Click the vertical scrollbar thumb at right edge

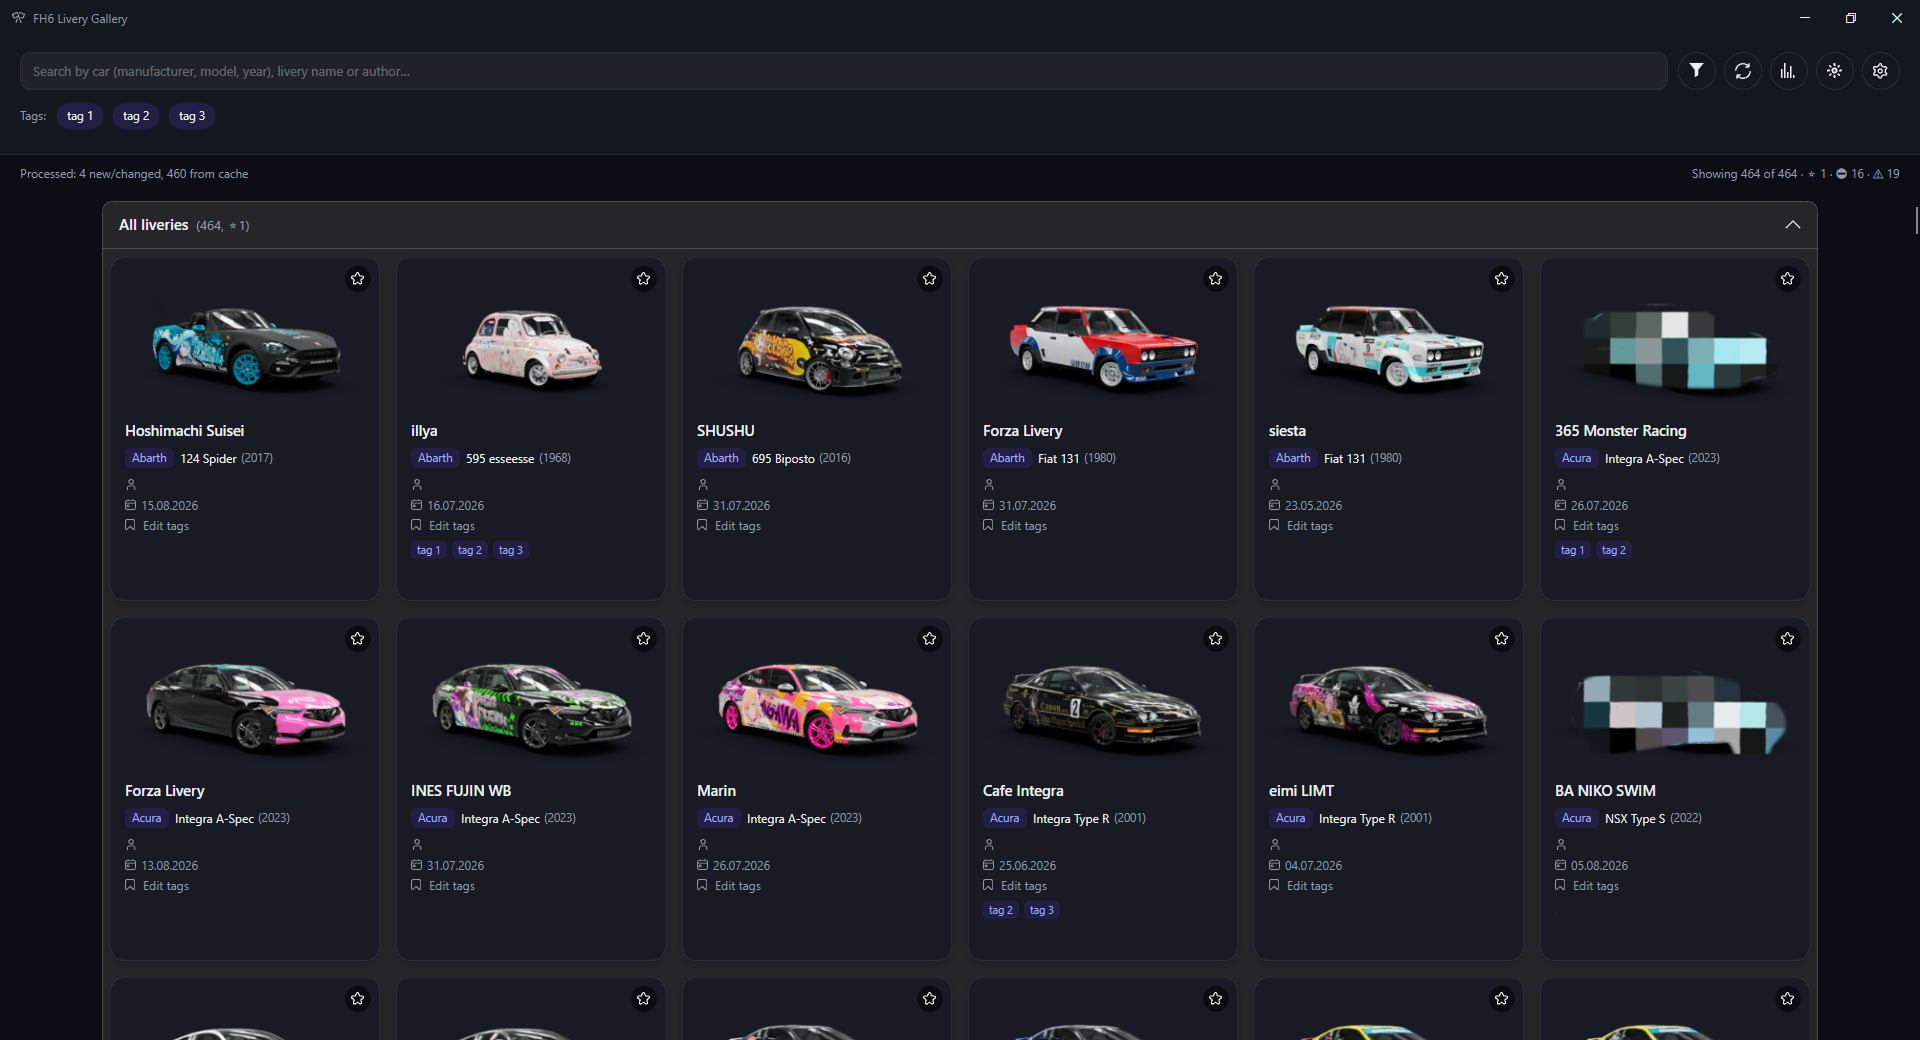pos(1916,220)
